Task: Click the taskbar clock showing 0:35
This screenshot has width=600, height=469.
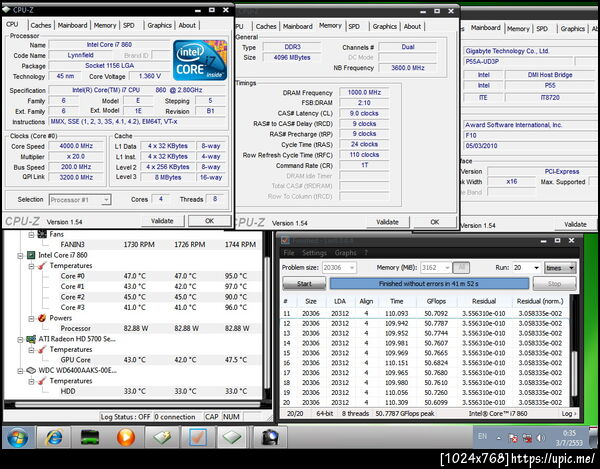Action: point(569,438)
